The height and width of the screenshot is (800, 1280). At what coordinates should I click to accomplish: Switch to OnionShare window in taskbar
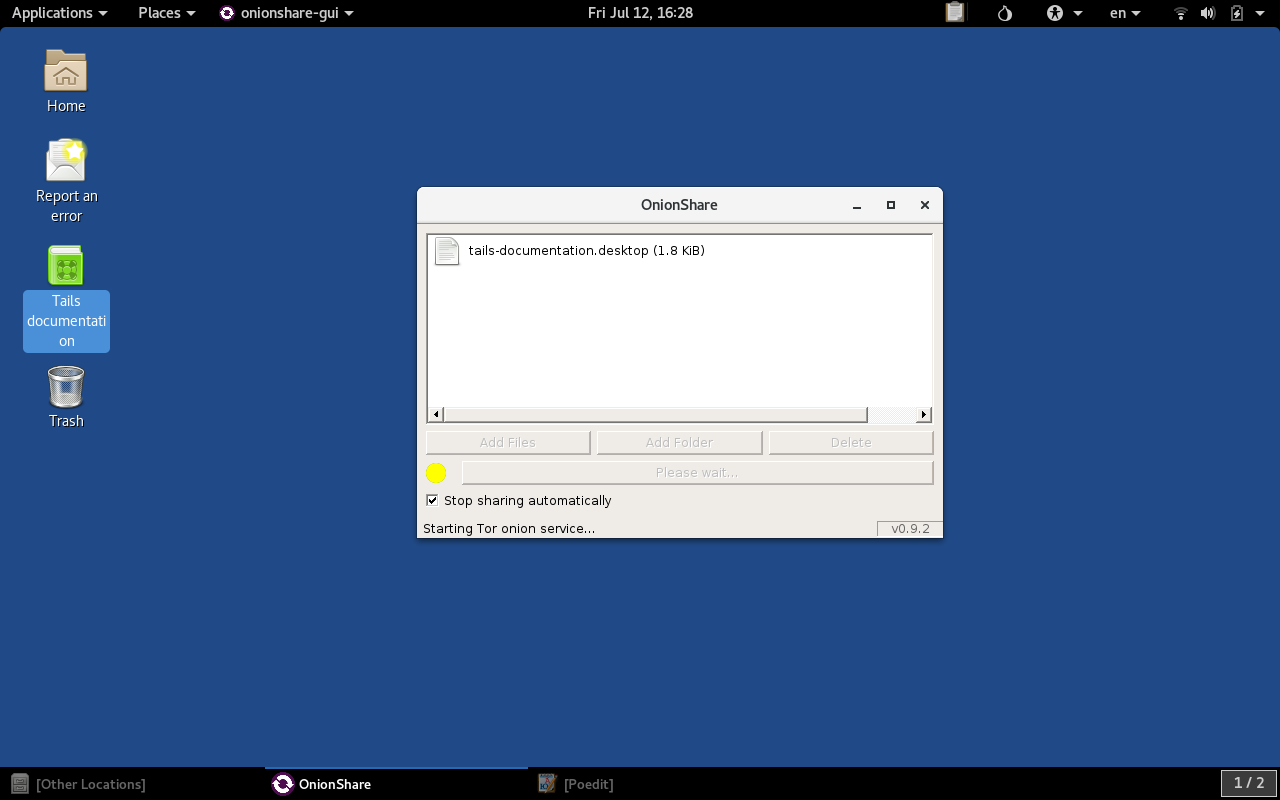pos(396,784)
